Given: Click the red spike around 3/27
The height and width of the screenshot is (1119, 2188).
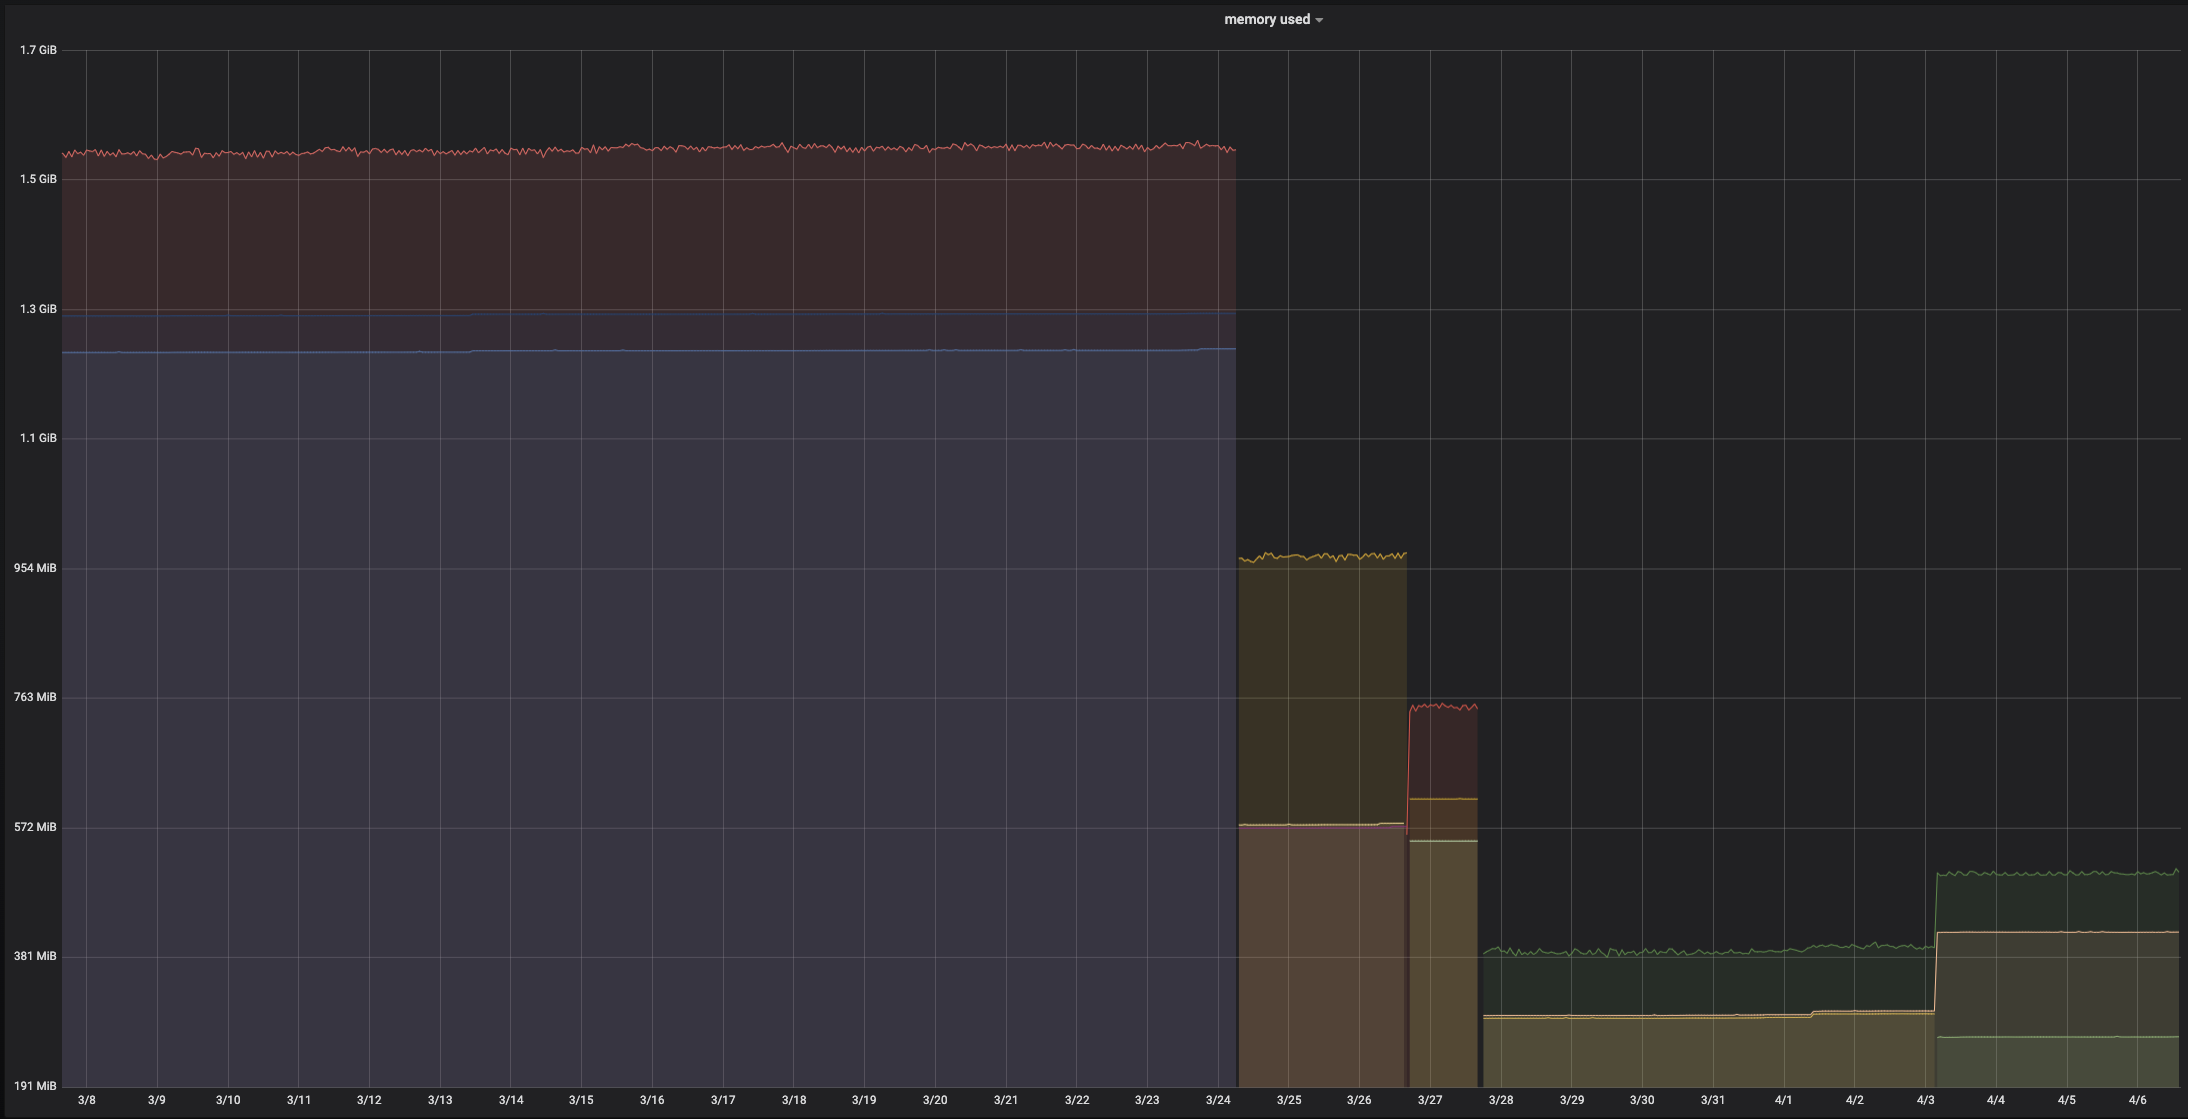Looking at the screenshot, I should [x=1442, y=706].
